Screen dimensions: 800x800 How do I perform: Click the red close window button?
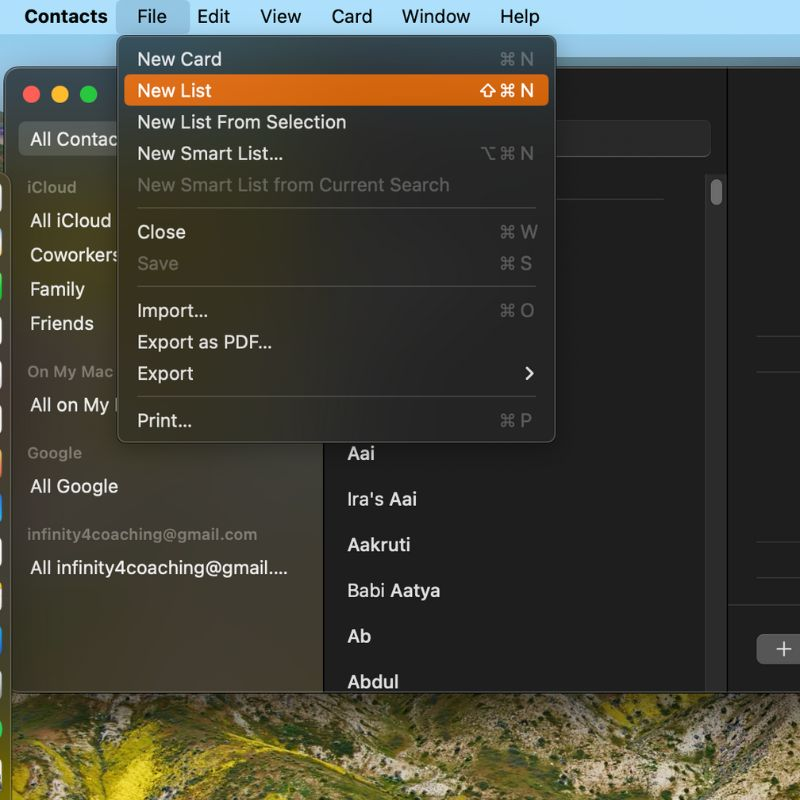[x=32, y=94]
